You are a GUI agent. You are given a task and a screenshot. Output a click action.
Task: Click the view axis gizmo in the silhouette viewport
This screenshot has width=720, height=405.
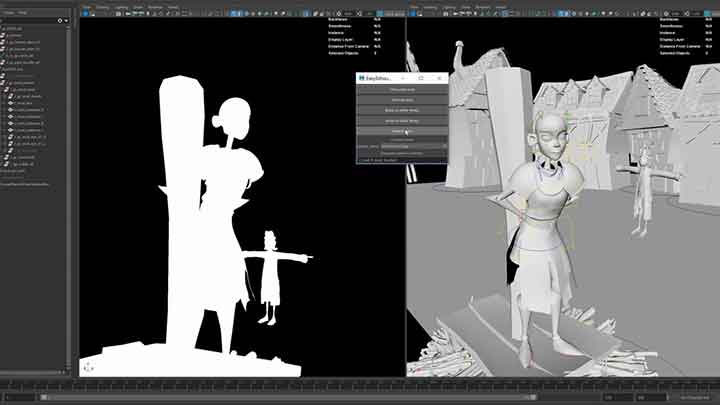(x=88, y=366)
